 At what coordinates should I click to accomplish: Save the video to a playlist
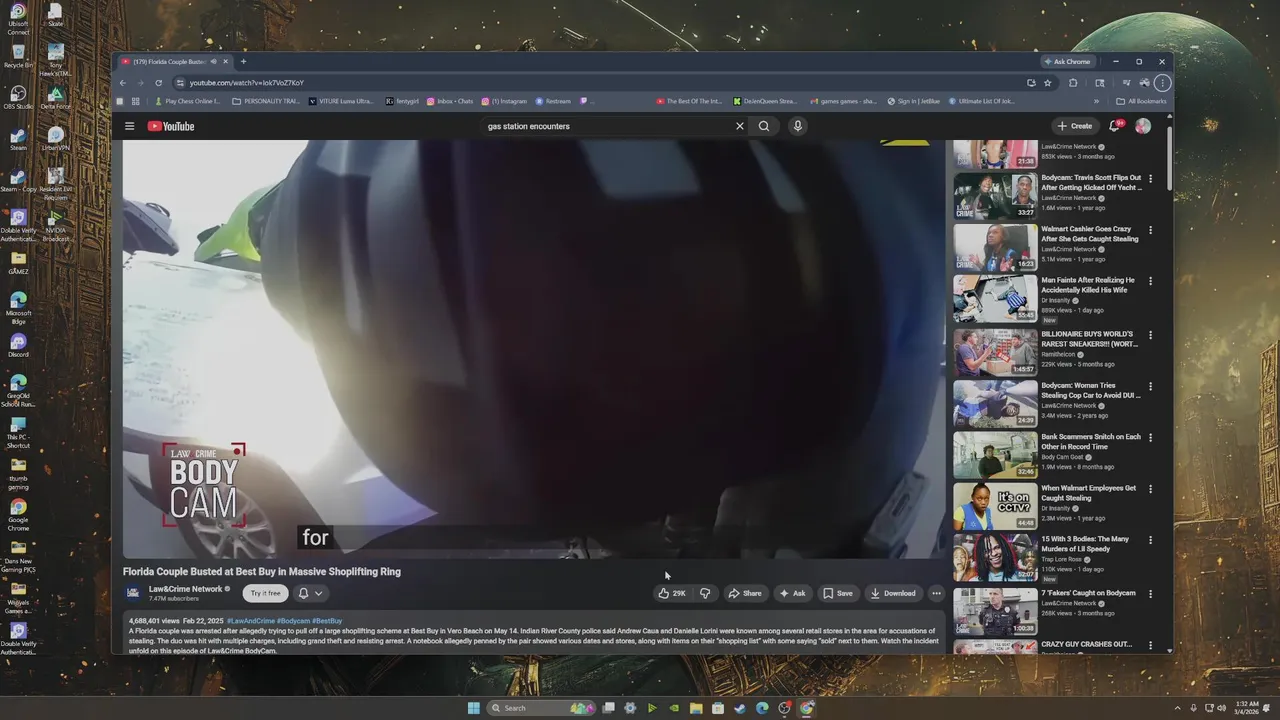point(838,593)
